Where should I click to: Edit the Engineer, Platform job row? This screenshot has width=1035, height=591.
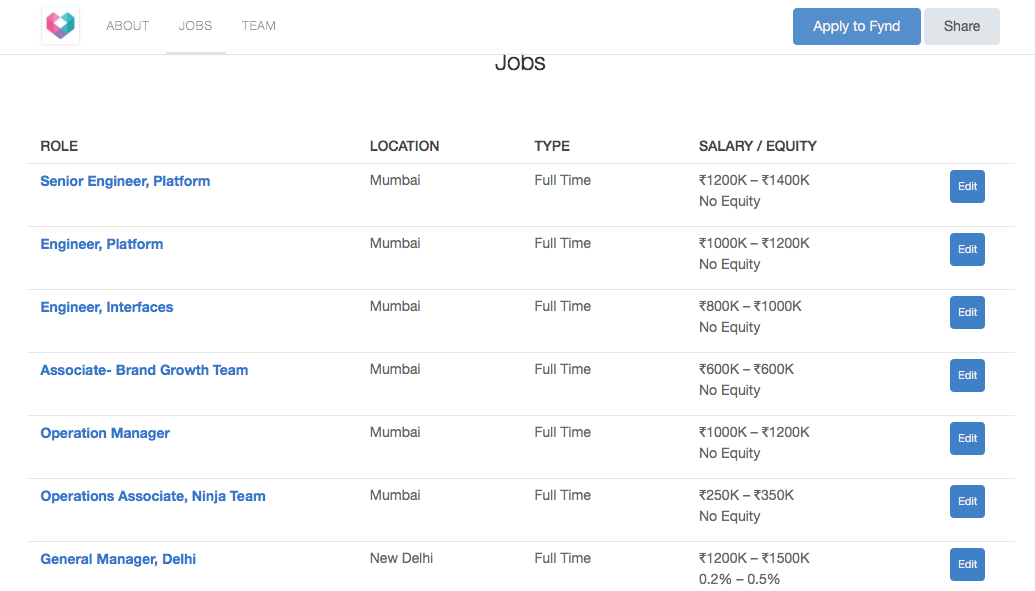[967, 249]
